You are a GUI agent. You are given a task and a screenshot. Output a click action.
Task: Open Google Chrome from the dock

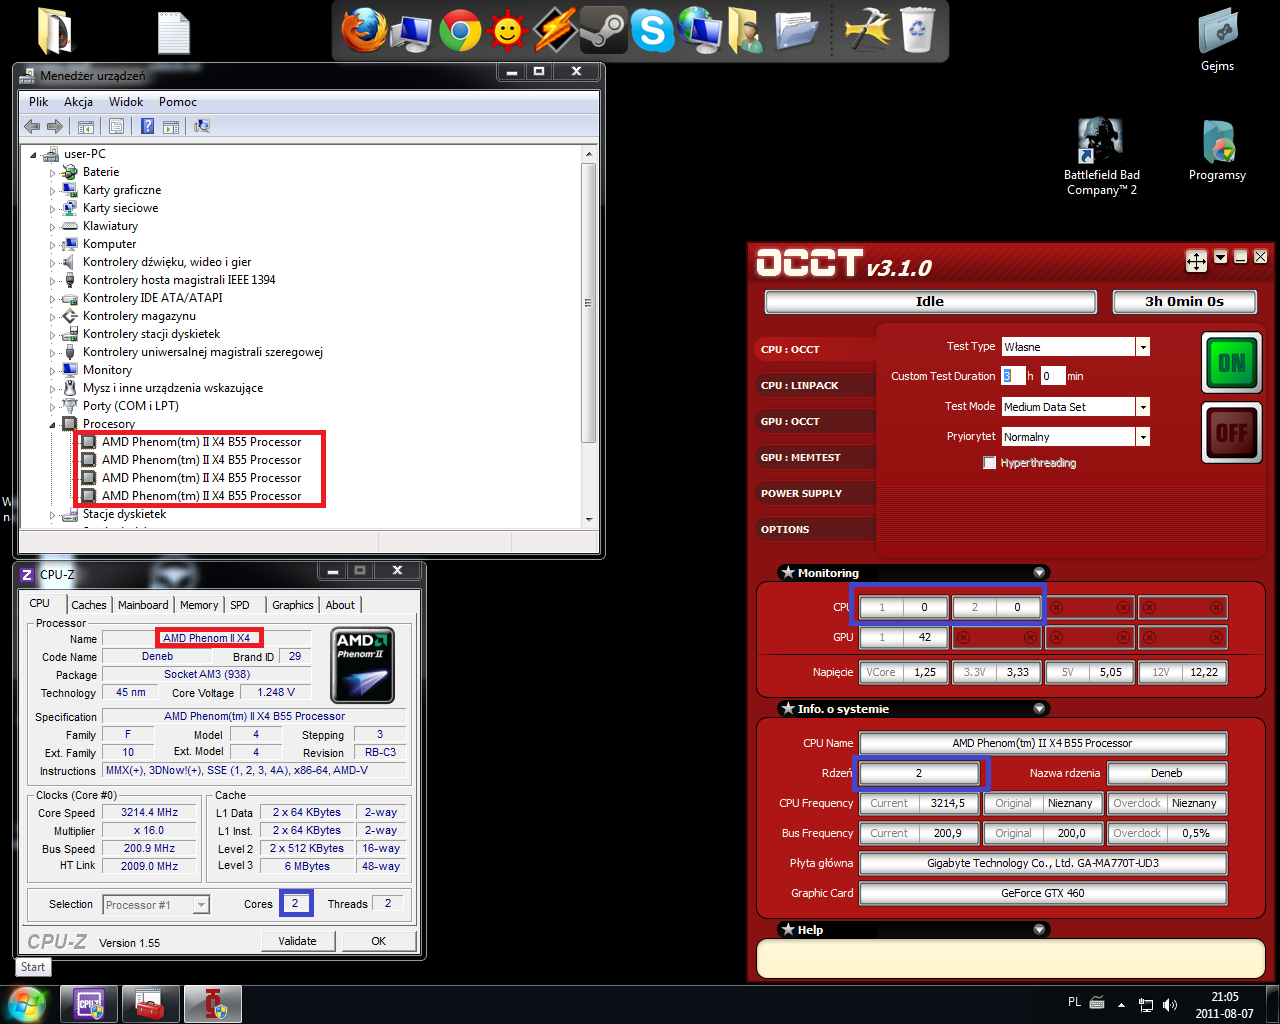460,31
